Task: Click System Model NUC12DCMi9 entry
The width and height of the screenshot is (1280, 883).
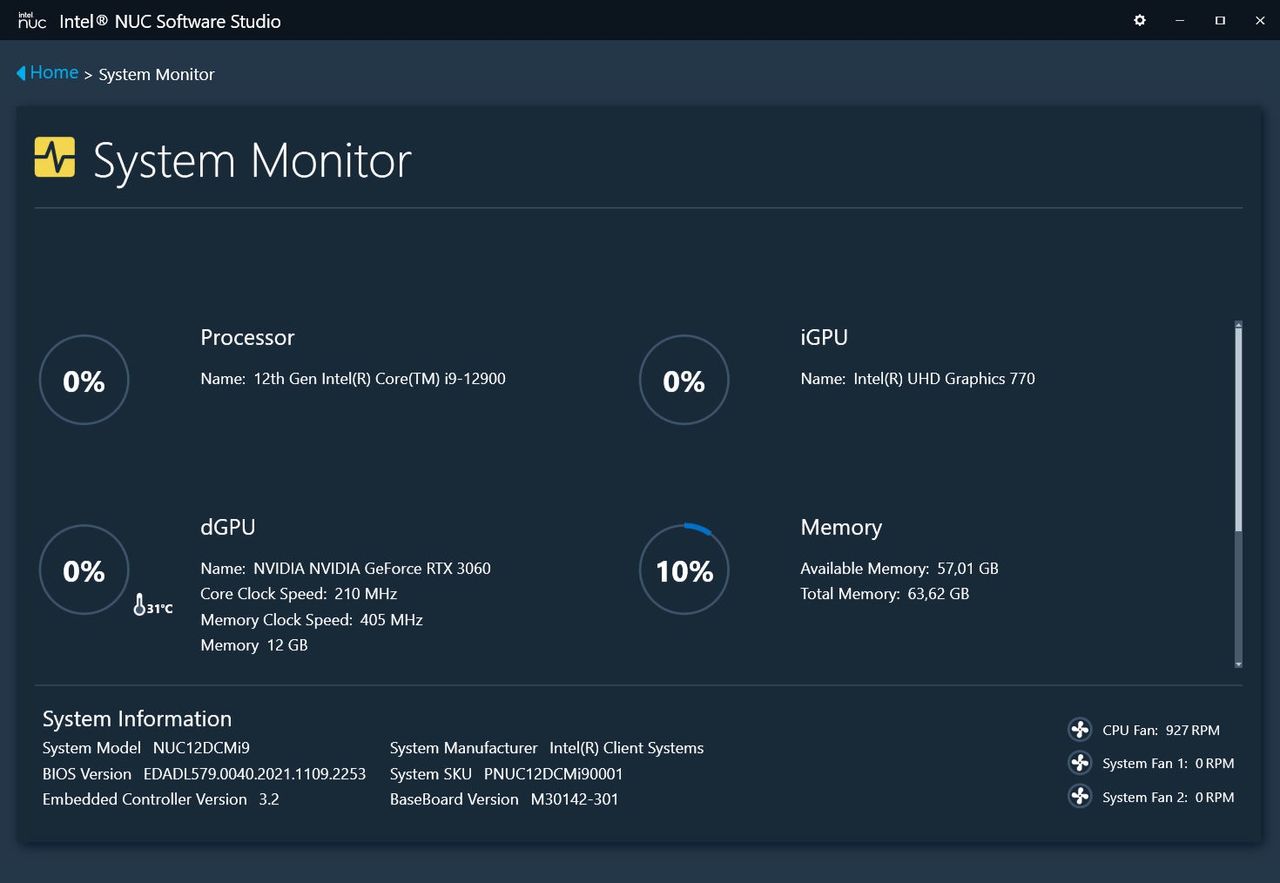Action: pyautogui.click(x=146, y=747)
